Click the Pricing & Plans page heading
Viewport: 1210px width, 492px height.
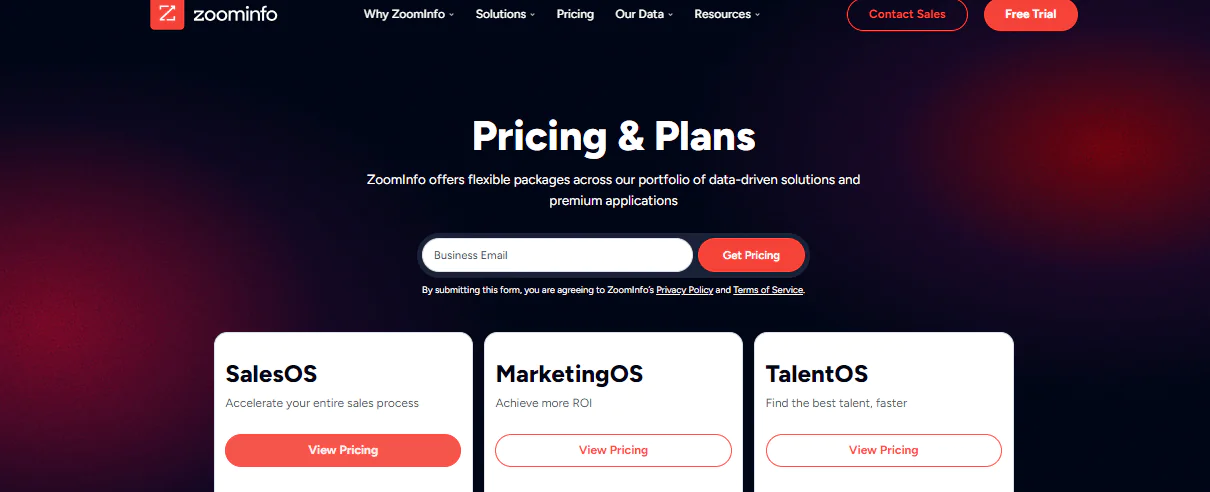[613, 136]
